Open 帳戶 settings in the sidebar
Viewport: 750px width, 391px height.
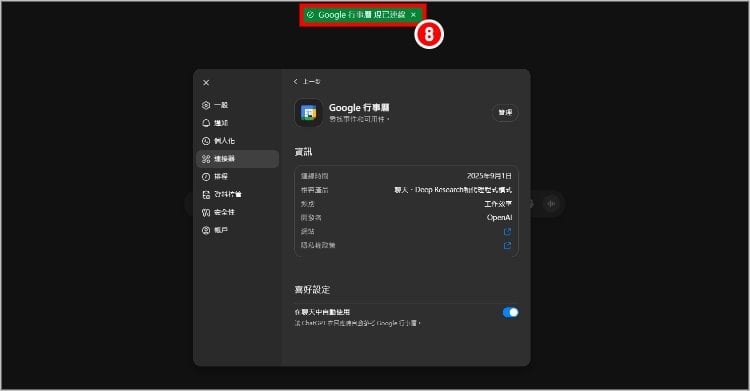(237, 230)
